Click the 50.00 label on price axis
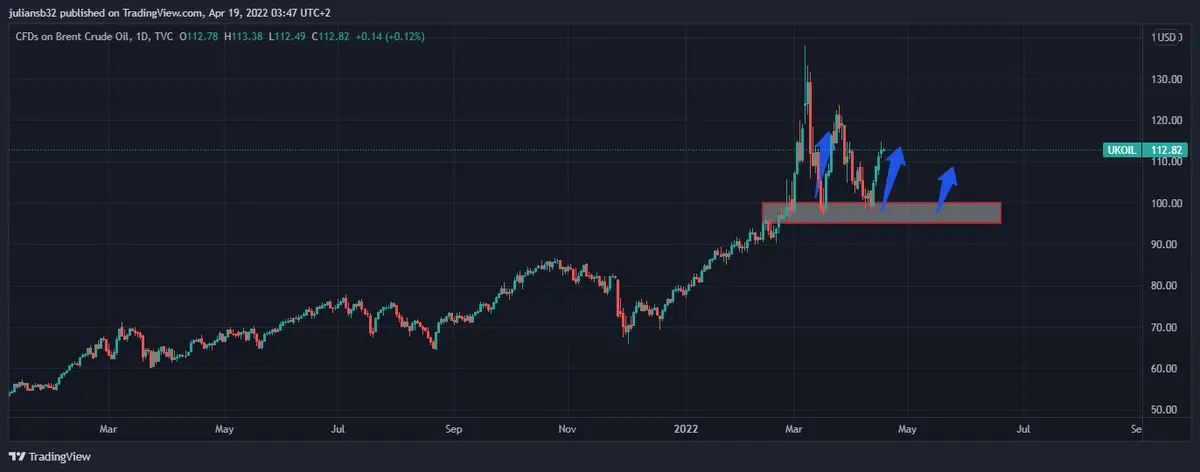This screenshot has width=1200, height=472. point(1160,410)
